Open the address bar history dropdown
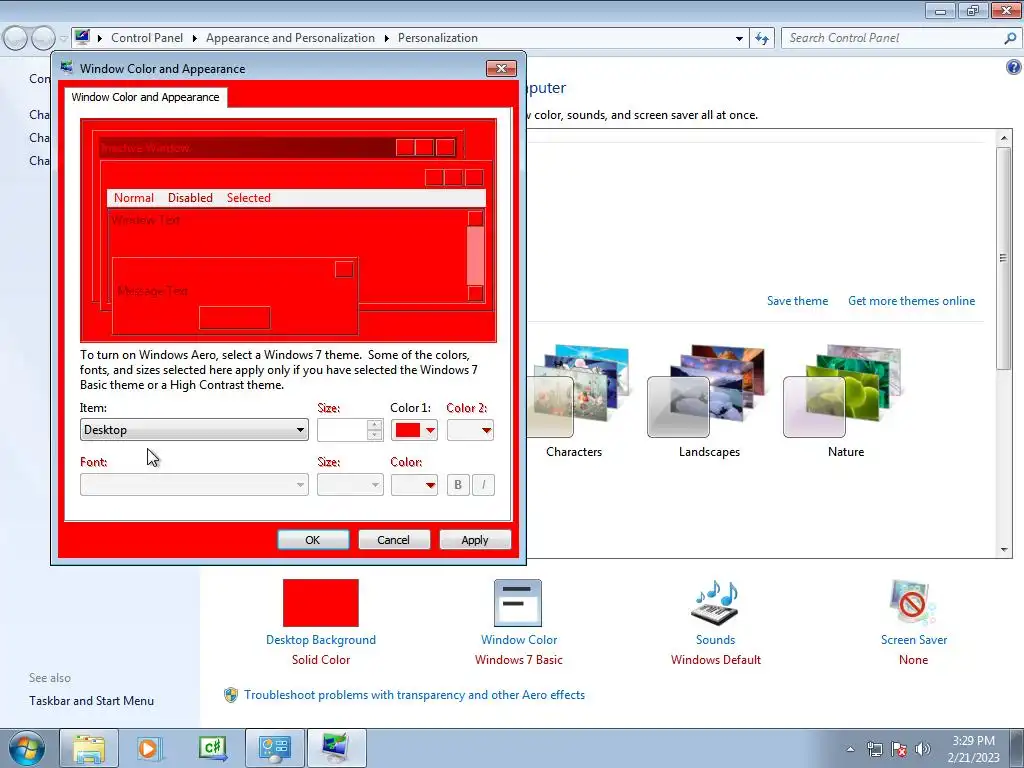 pyautogui.click(x=739, y=39)
